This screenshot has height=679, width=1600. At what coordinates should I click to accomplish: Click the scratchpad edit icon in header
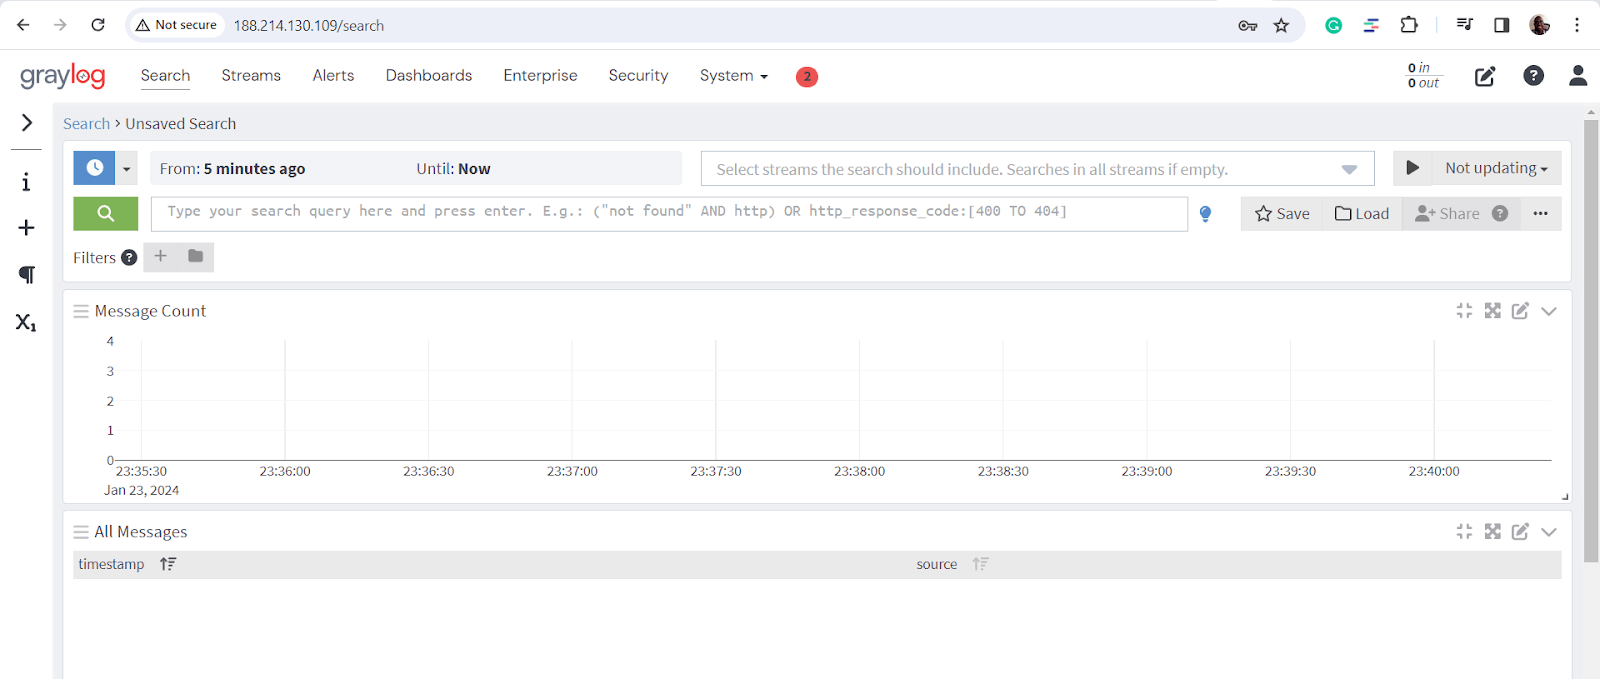(1485, 76)
